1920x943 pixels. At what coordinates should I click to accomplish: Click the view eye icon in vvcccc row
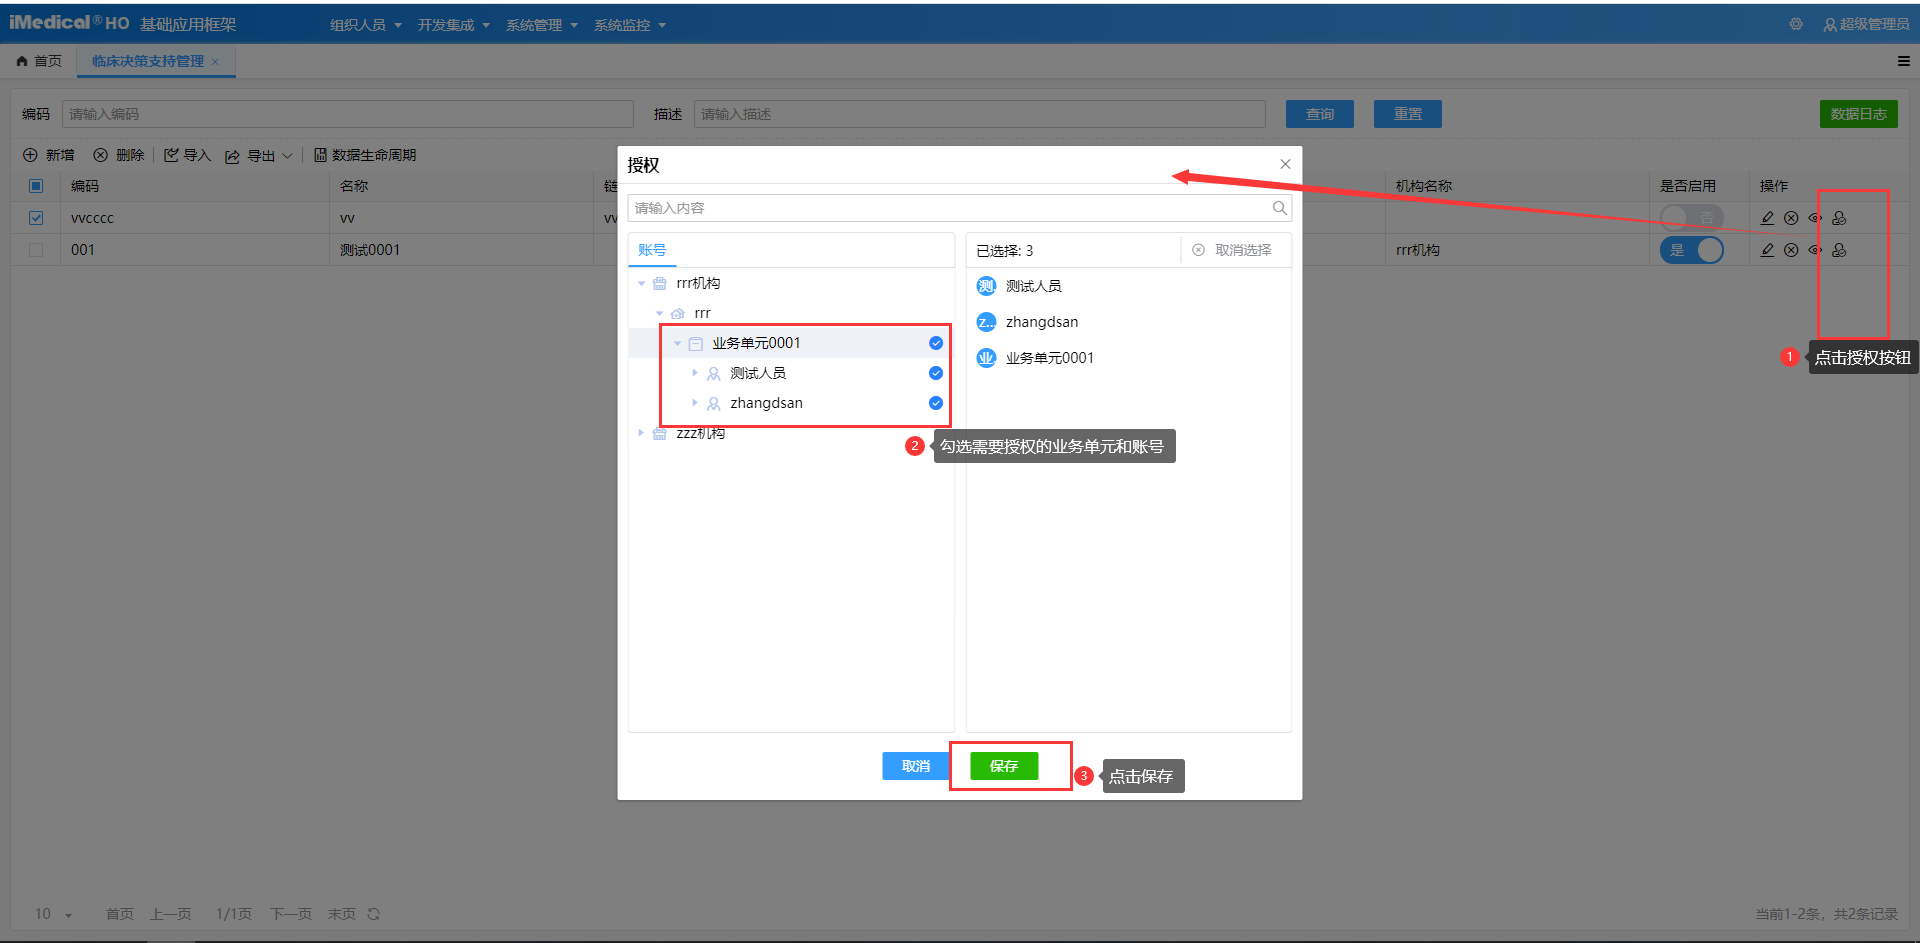[x=1815, y=218]
